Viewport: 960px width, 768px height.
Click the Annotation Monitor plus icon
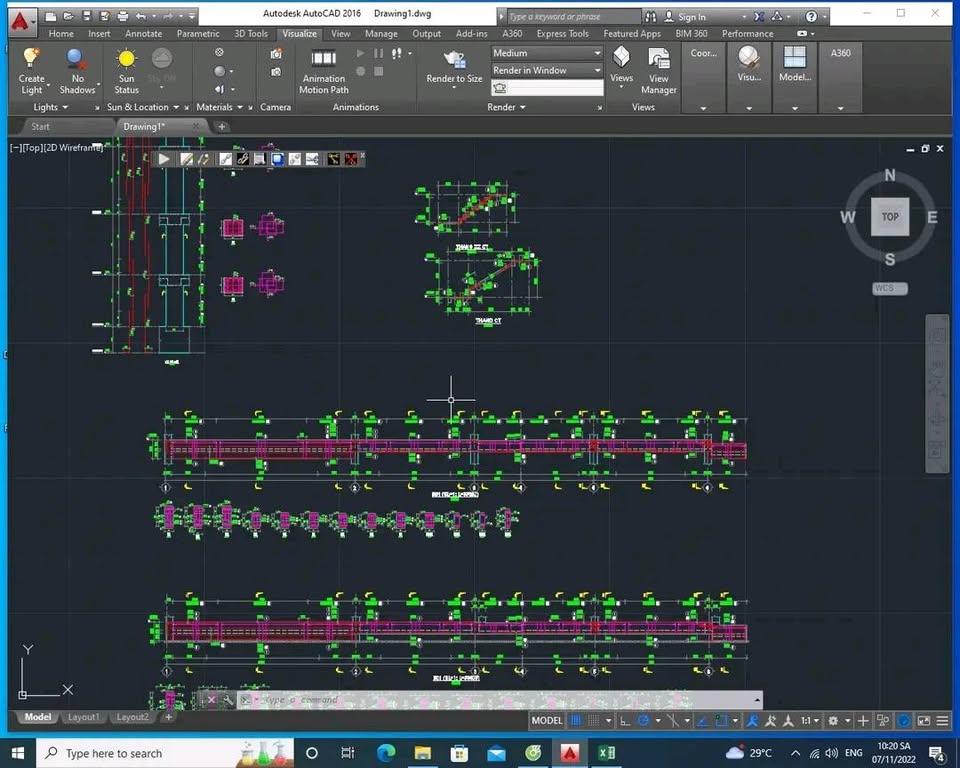coord(863,721)
